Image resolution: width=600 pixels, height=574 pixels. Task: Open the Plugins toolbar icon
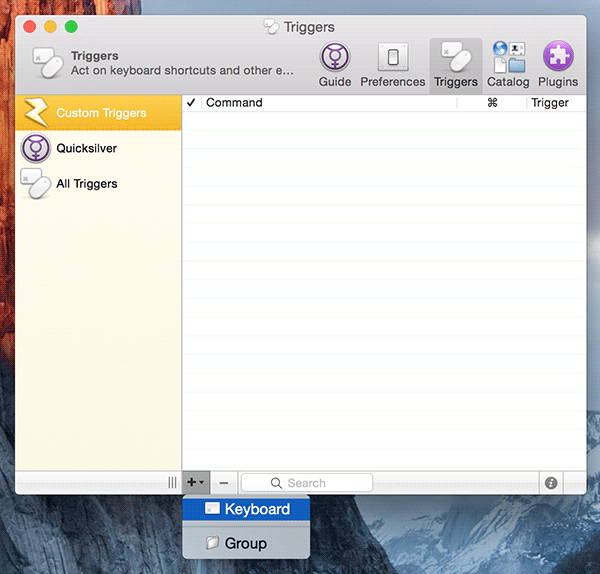click(558, 65)
